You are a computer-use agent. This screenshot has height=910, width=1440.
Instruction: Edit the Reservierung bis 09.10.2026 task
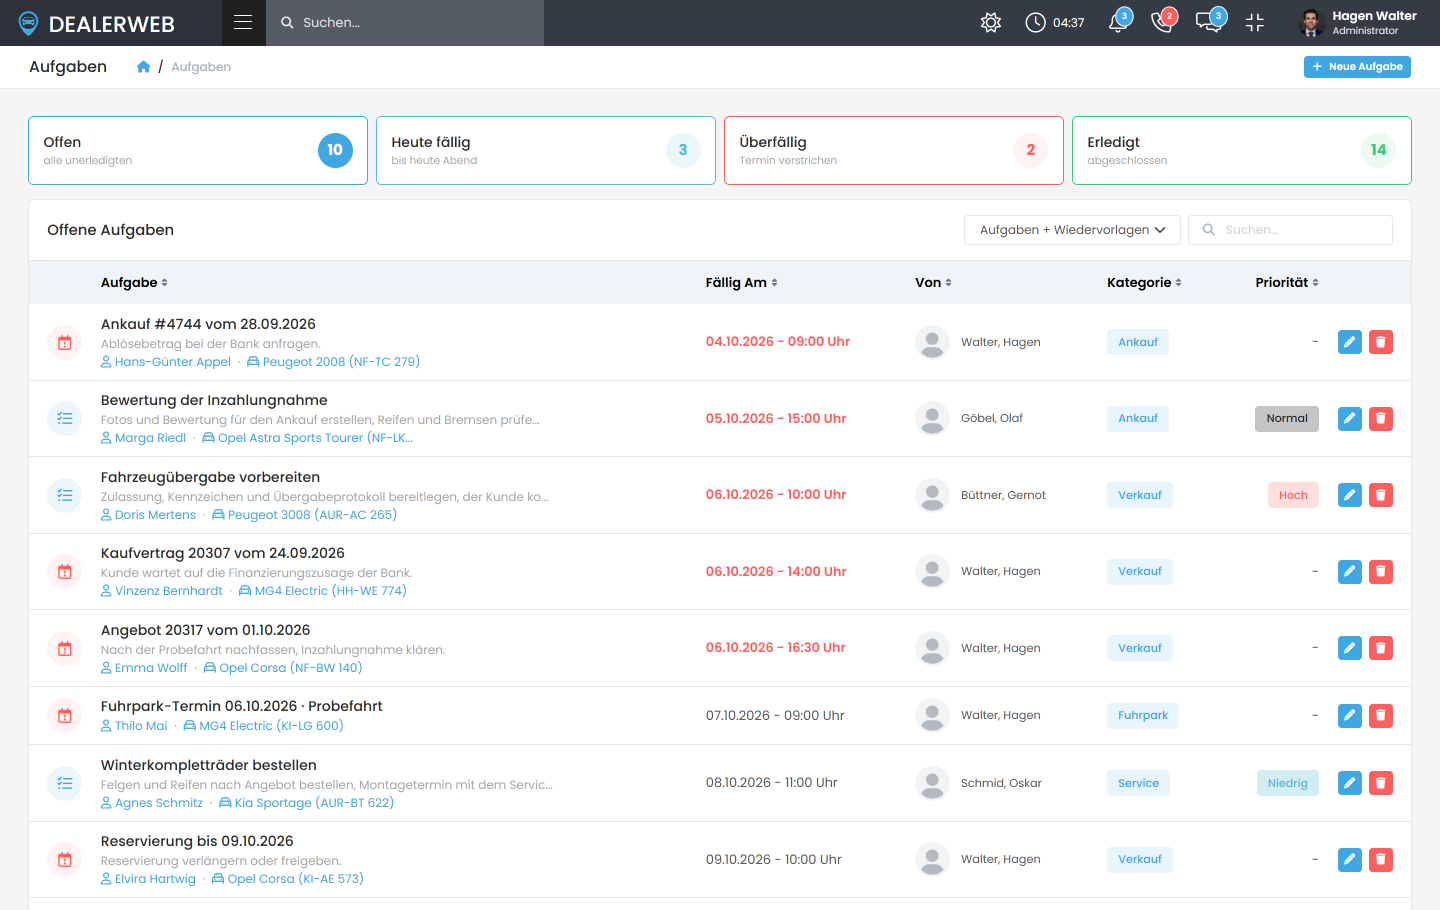point(1350,859)
